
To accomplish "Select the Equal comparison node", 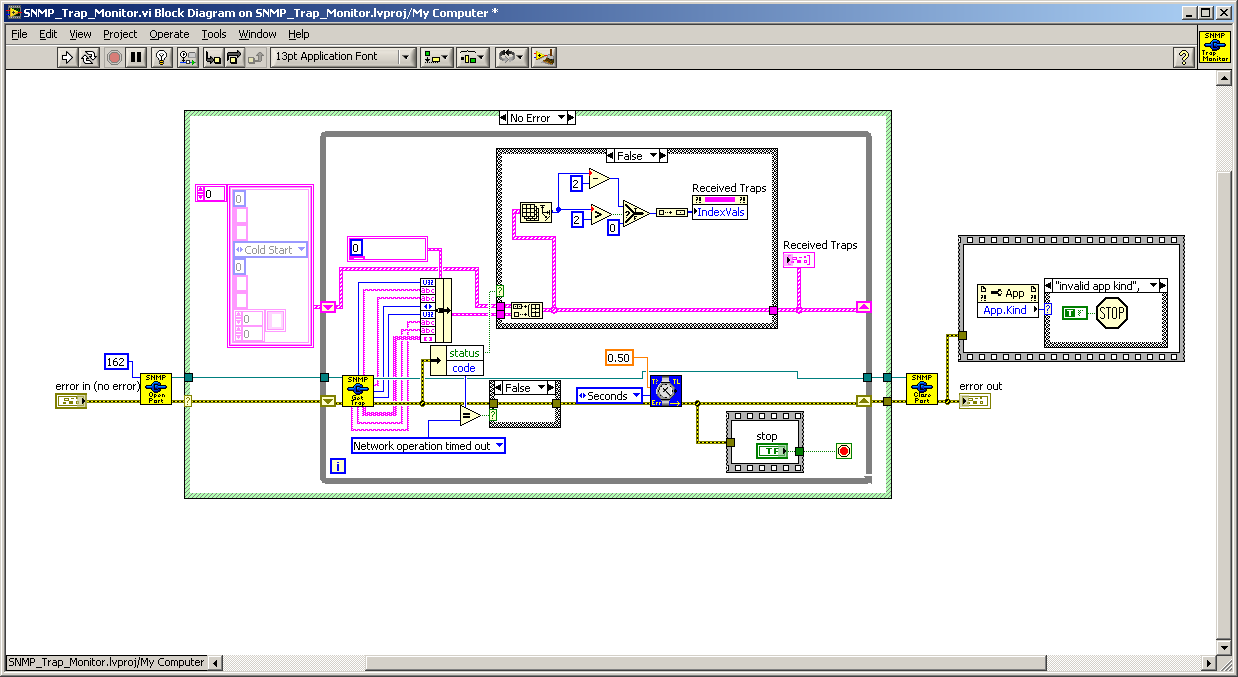I will pos(470,415).
